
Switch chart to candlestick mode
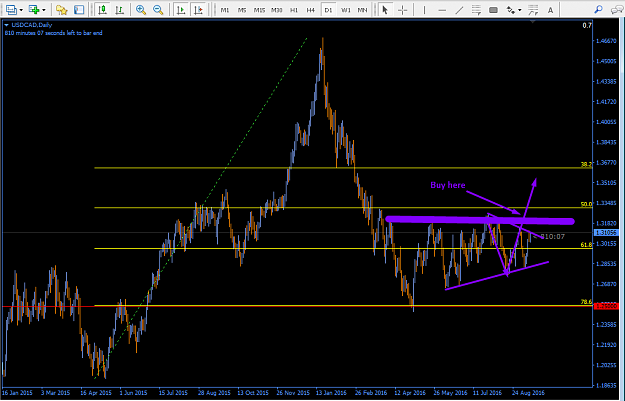(102, 10)
